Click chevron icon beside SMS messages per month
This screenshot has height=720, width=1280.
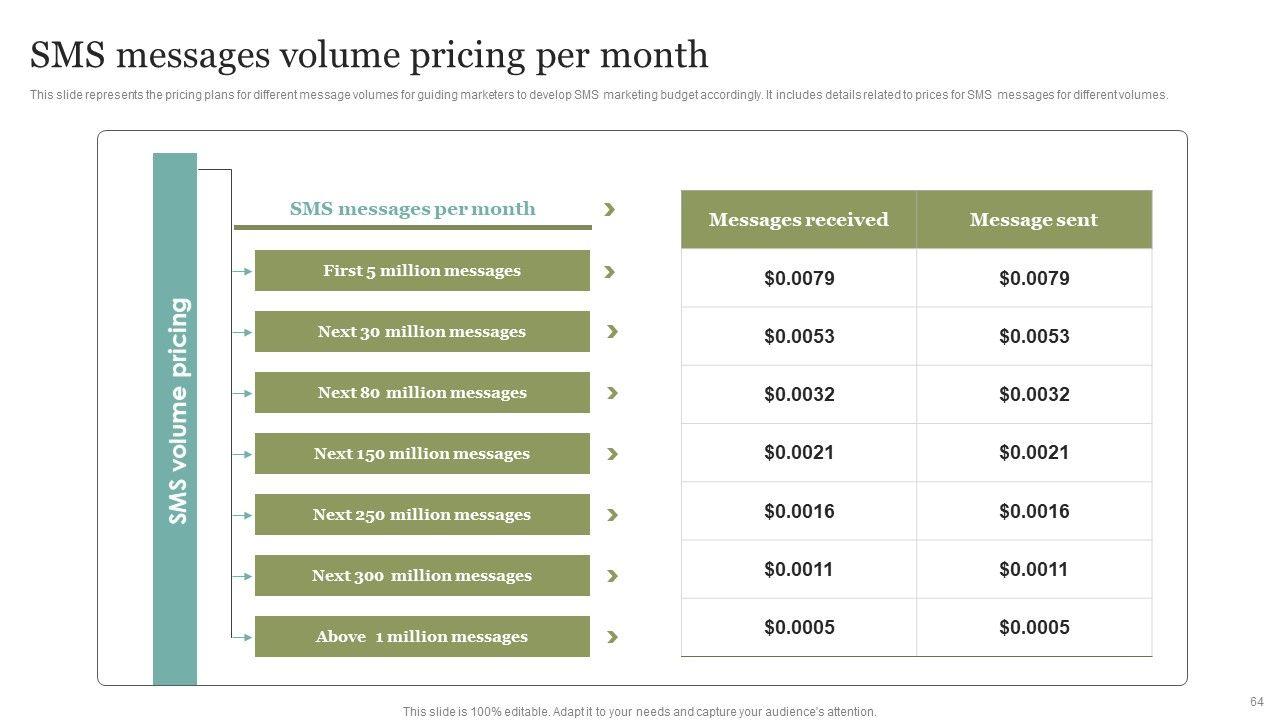(x=610, y=209)
